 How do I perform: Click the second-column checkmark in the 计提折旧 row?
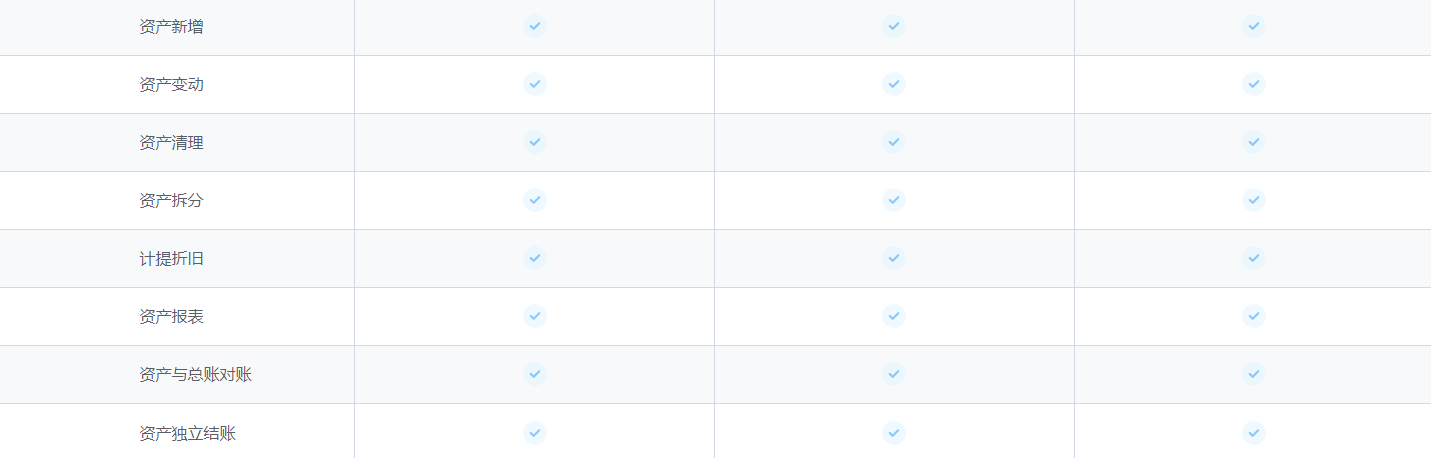(894, 258)
